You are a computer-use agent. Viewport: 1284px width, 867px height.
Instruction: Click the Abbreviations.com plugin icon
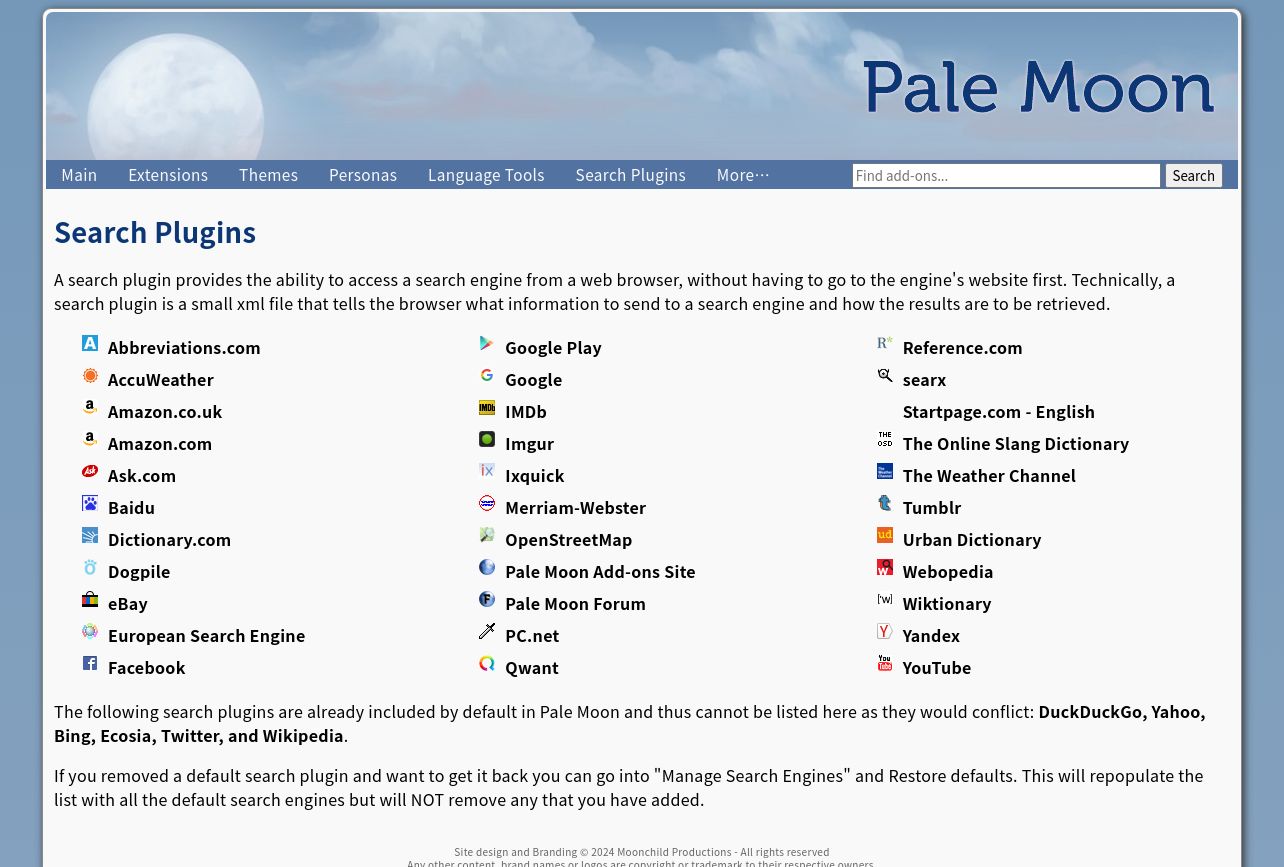(x=90, y=343)
